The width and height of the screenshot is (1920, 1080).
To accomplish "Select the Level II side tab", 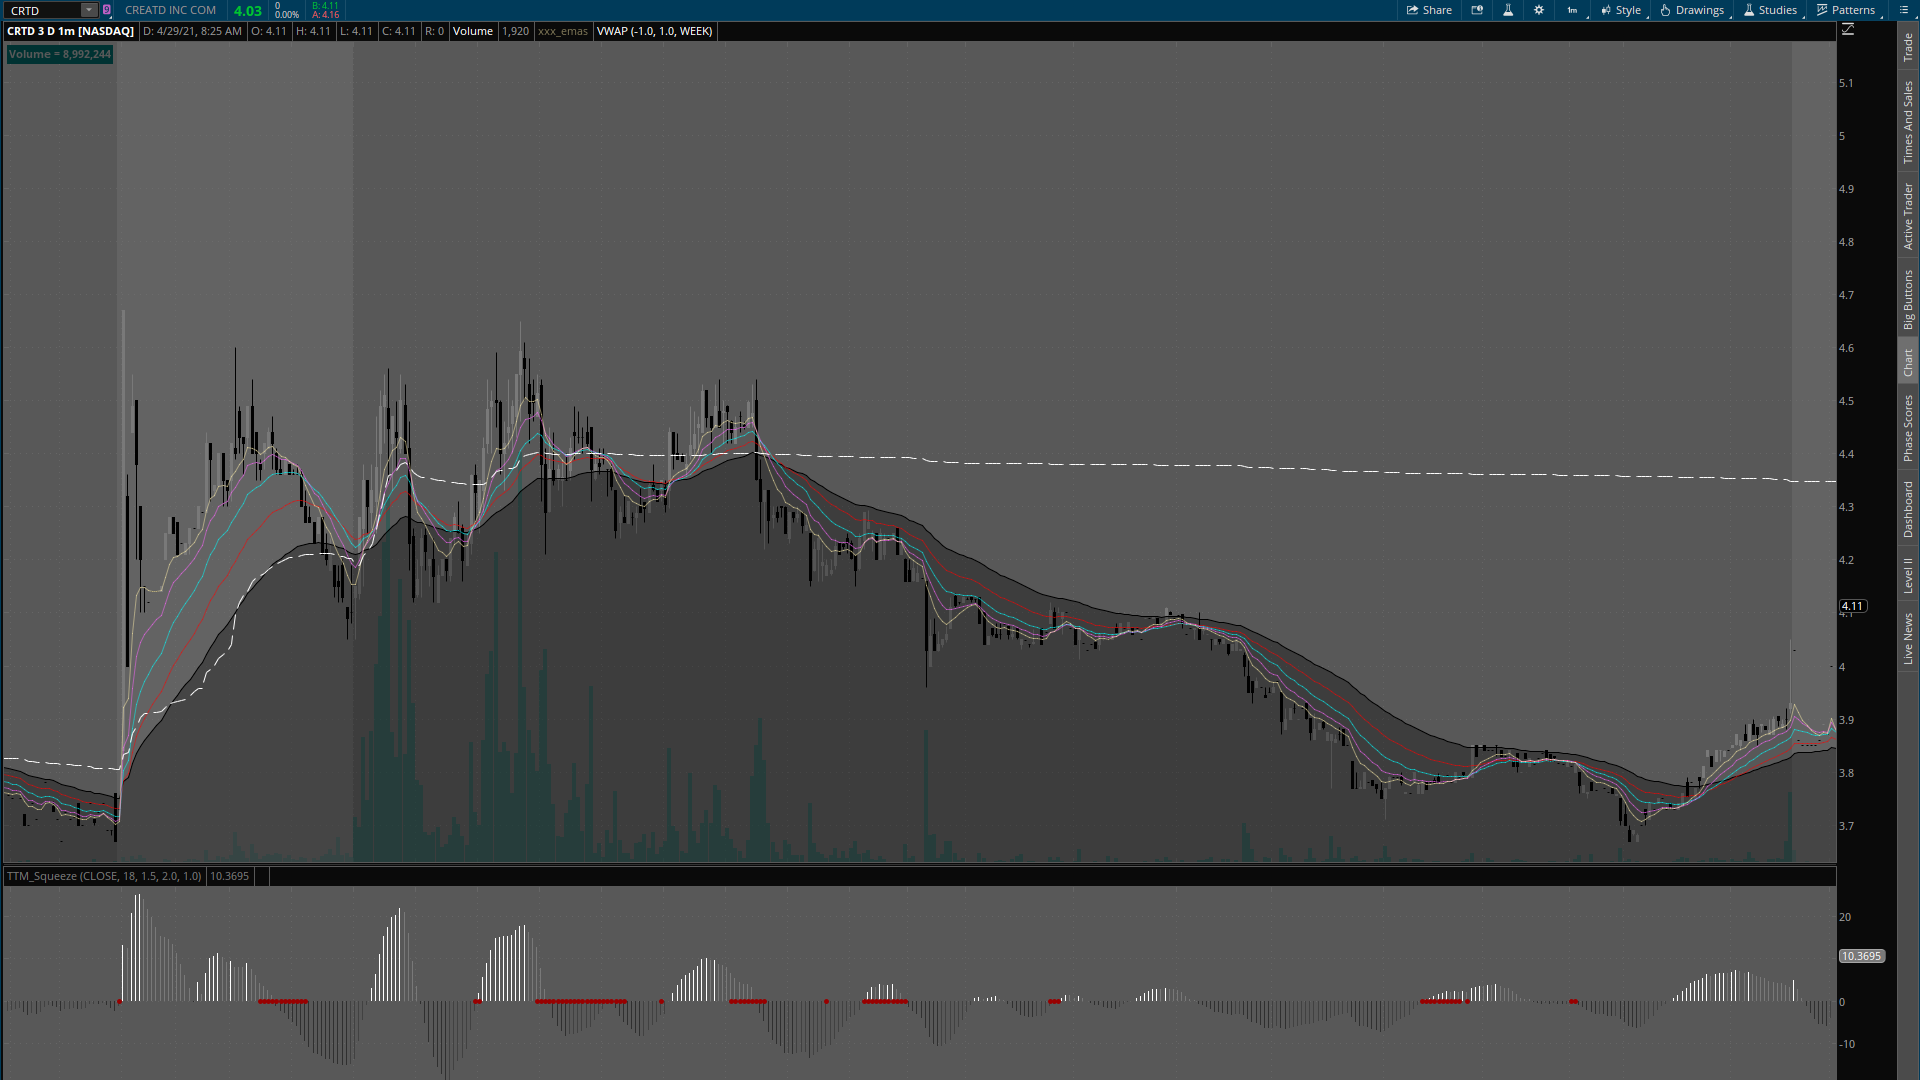I will click(1908, 575).
